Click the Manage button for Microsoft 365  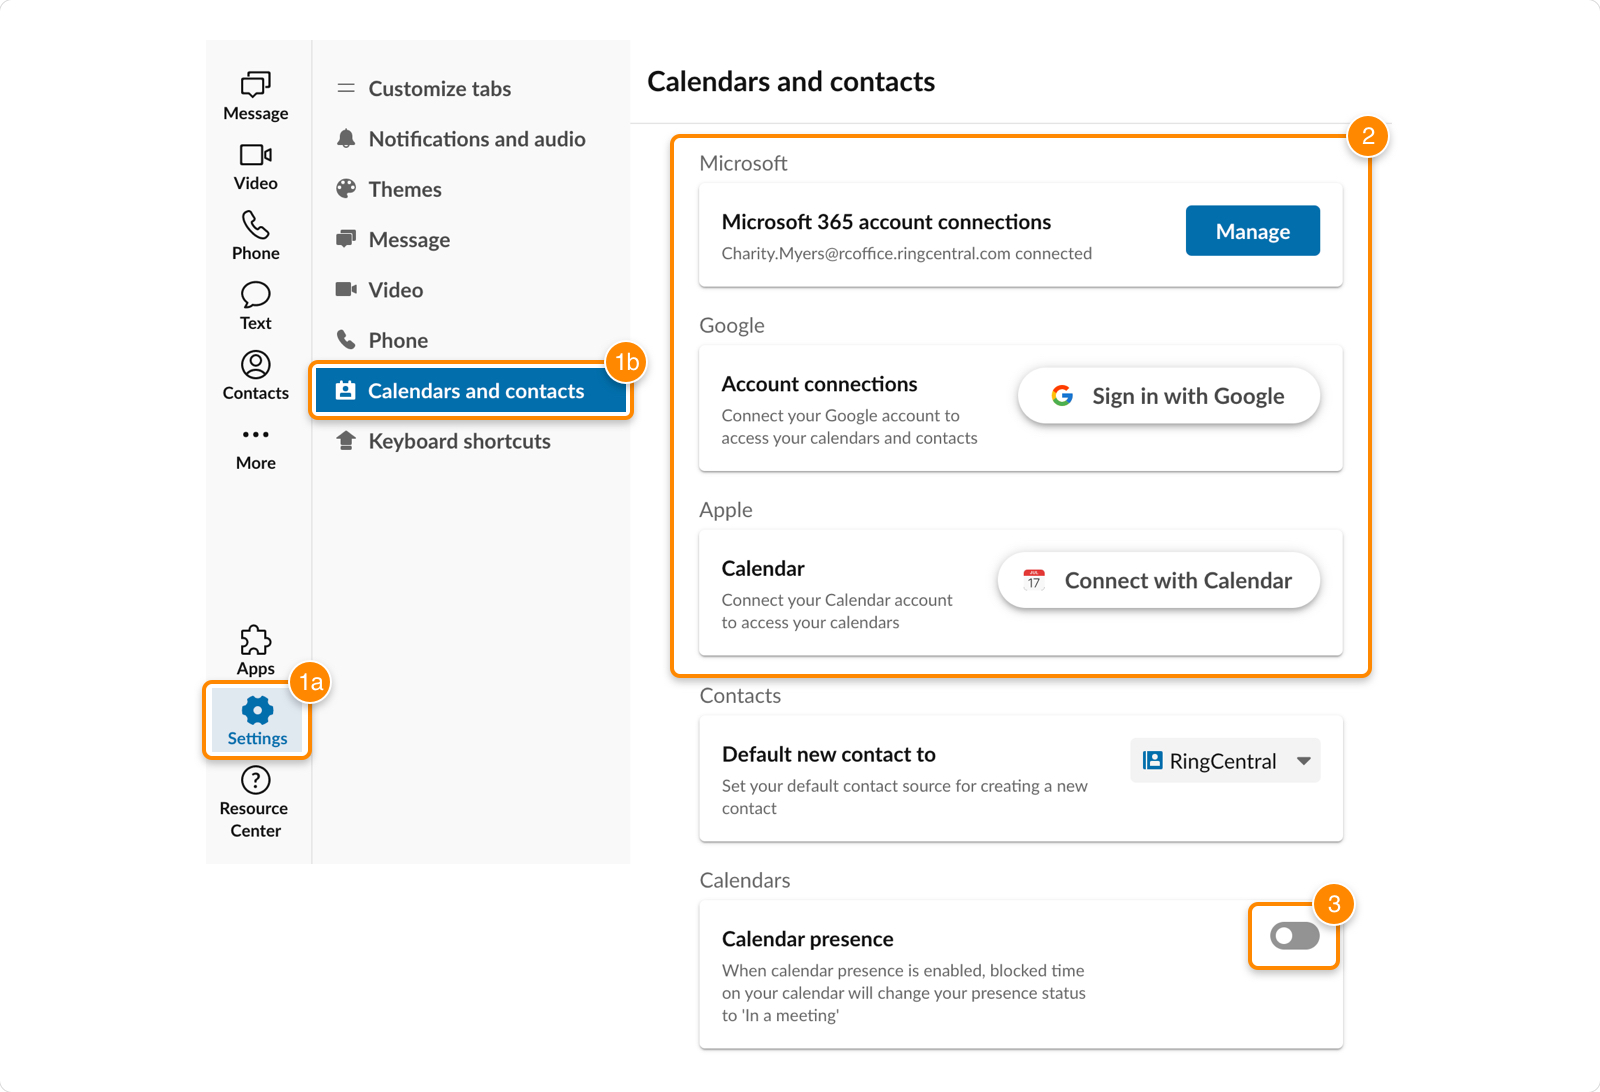[1252, 230]
